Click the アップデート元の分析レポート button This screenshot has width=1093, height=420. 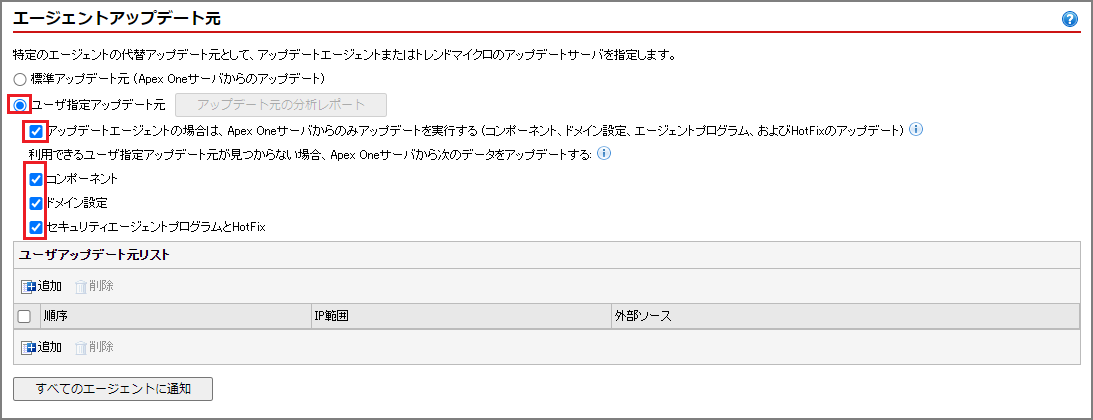click(x=281, y=105)
